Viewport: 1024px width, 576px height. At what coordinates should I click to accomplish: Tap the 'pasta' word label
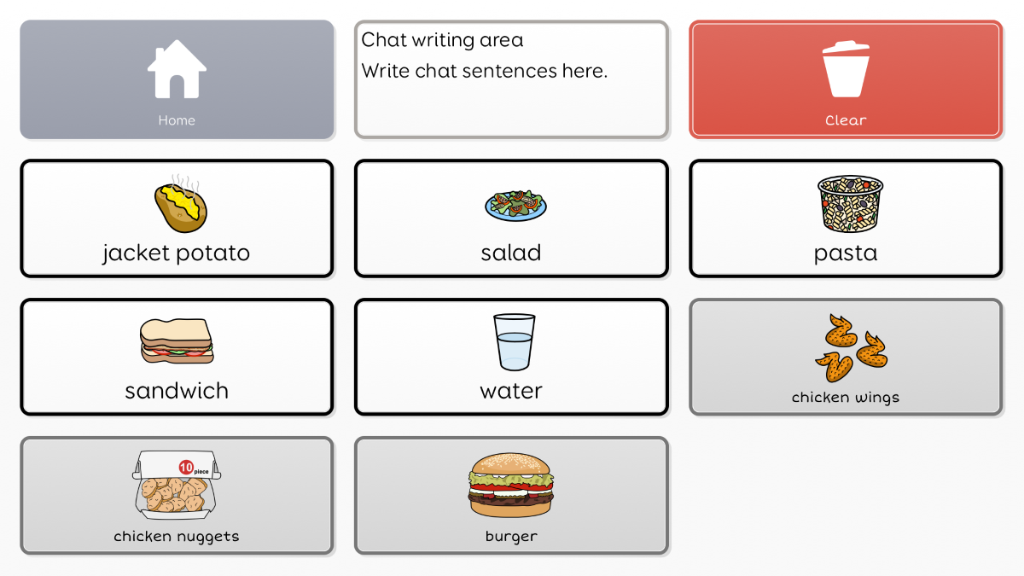point(845,254)
